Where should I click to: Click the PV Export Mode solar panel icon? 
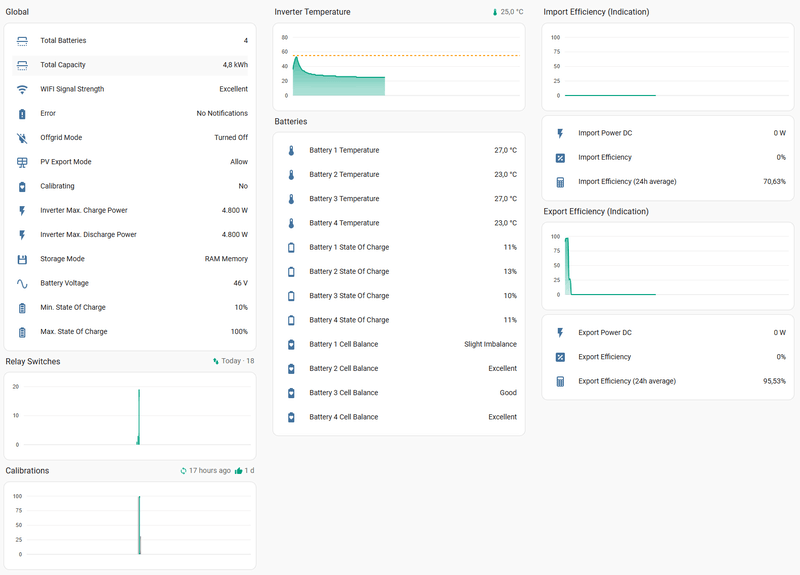pos(22,162)
